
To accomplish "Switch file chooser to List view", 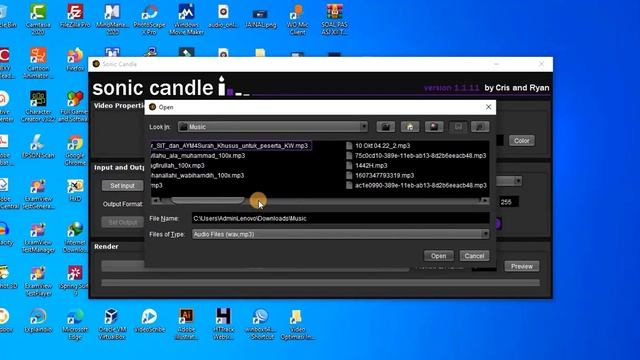I will click(458, 127).
